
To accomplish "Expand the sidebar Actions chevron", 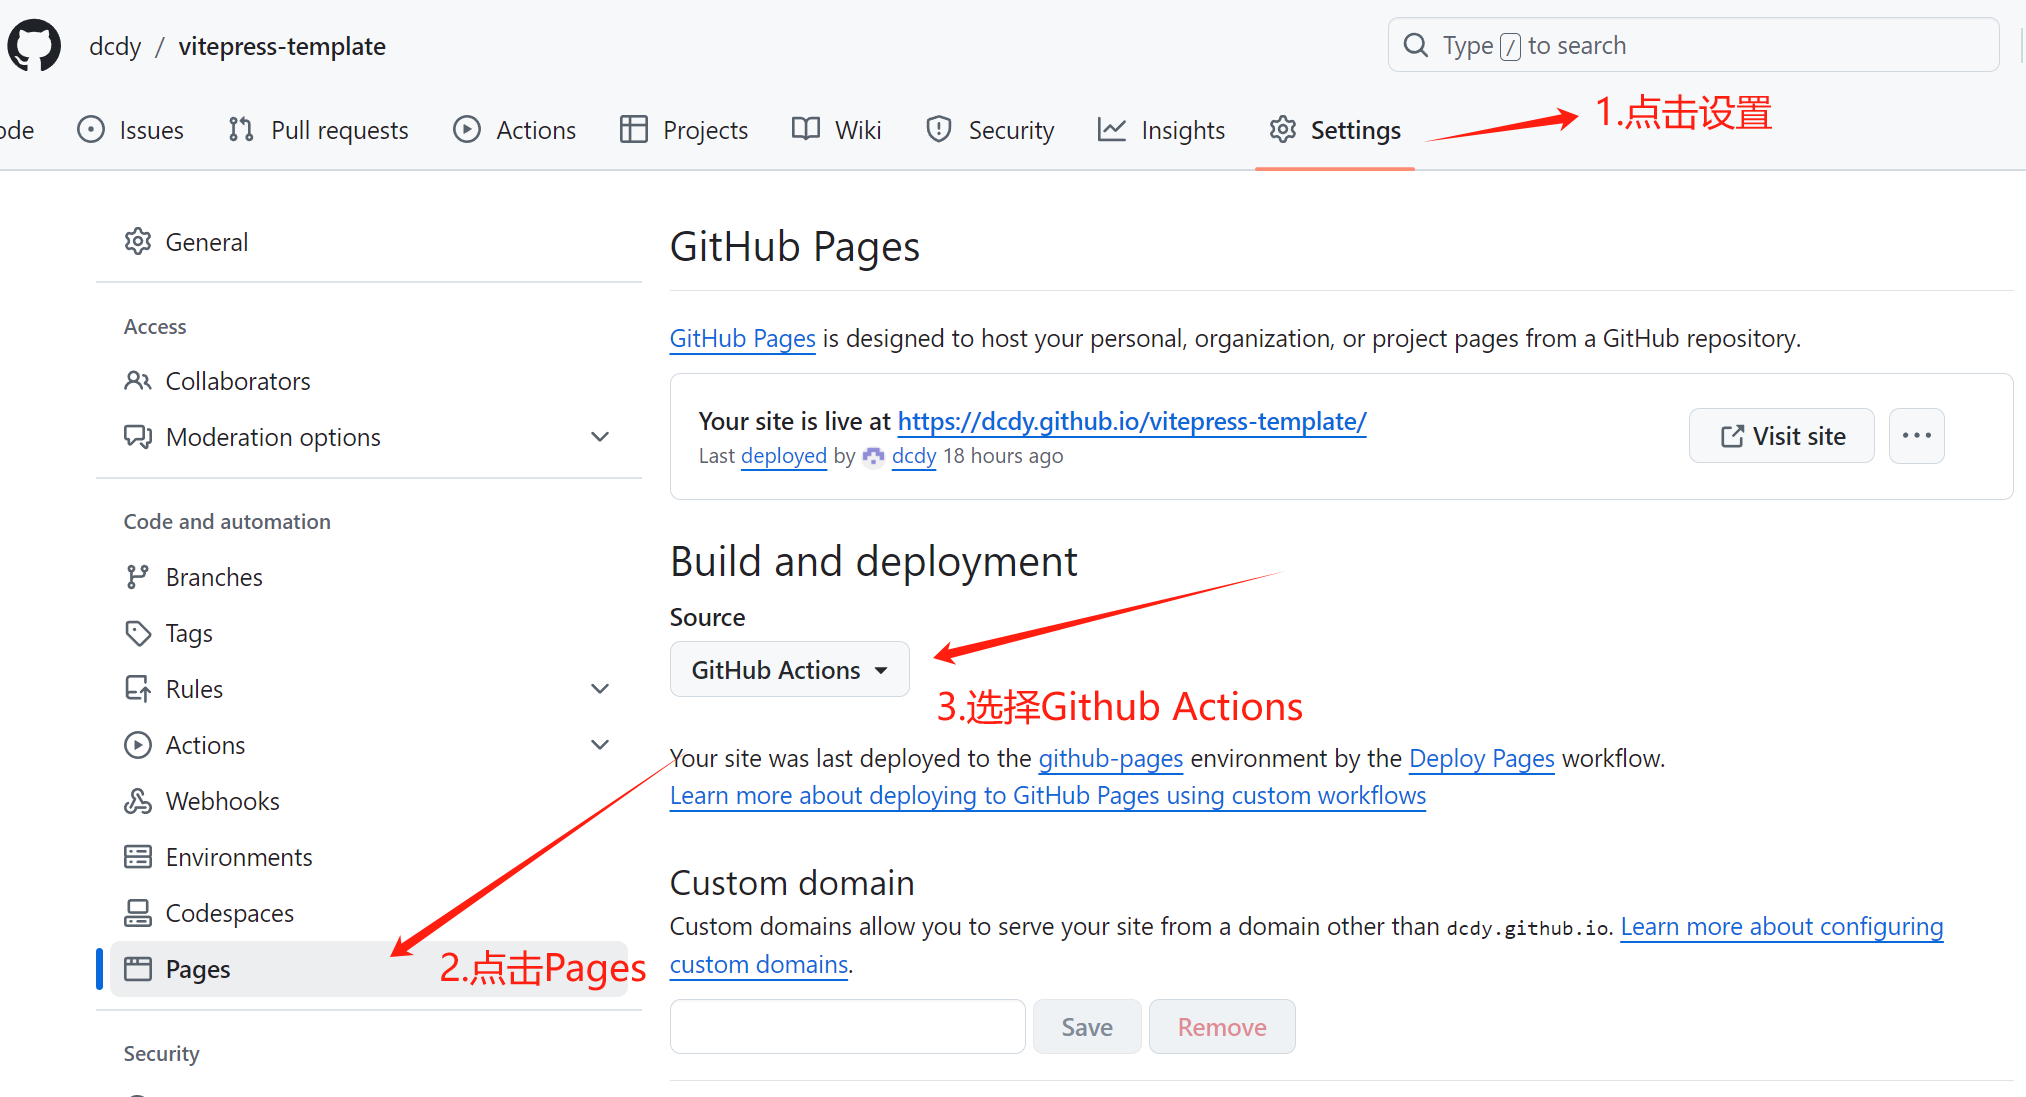I will (x=600, y=745).
